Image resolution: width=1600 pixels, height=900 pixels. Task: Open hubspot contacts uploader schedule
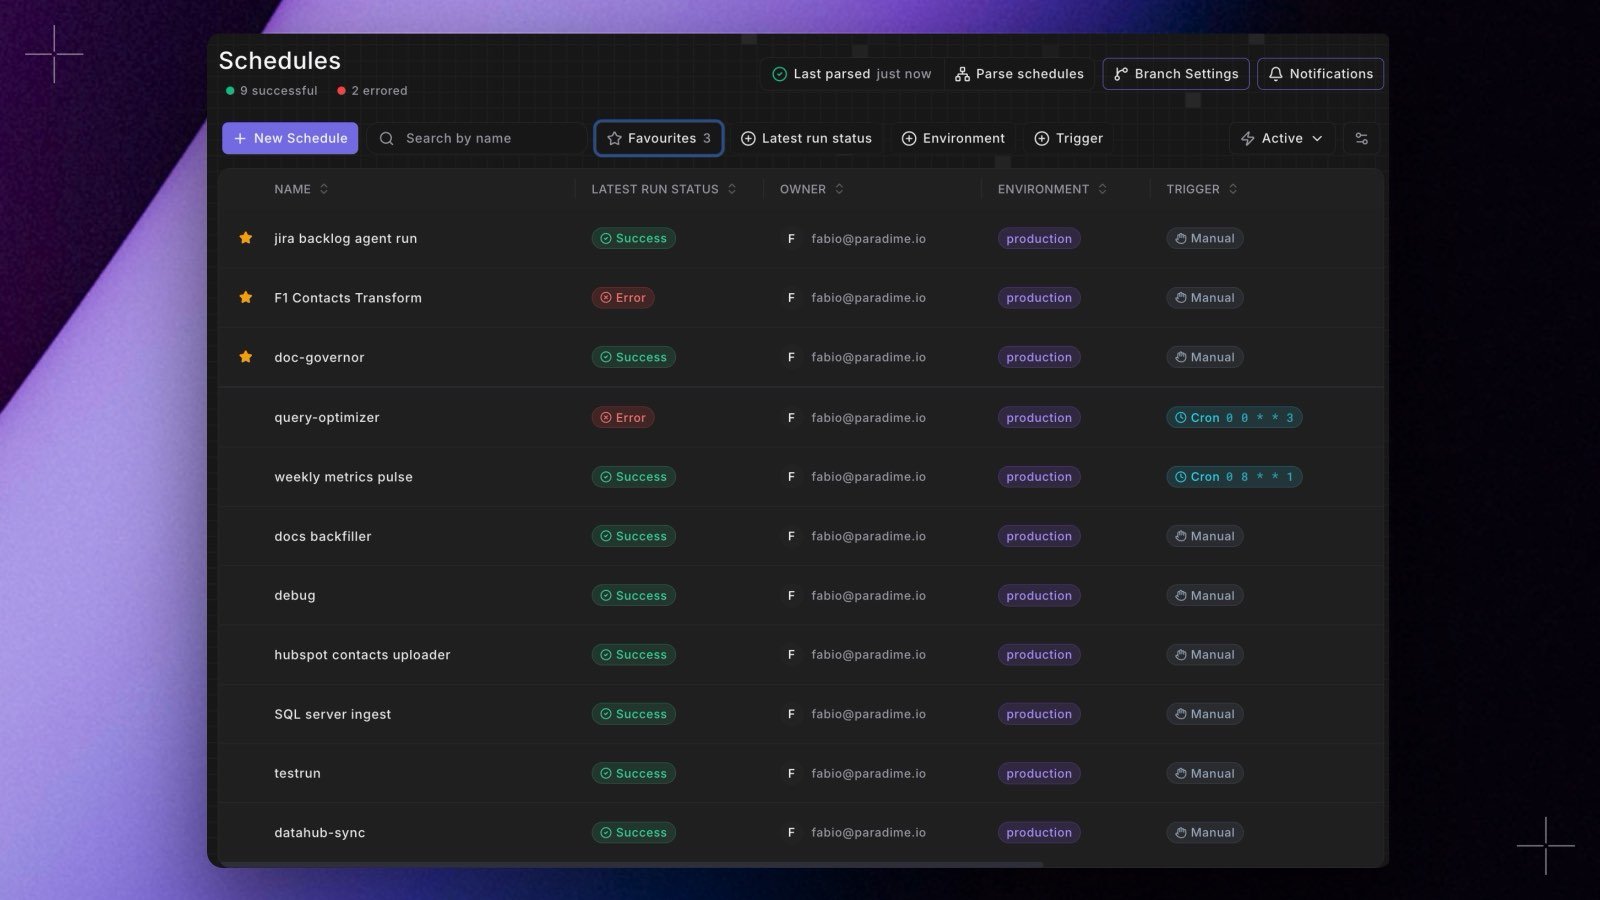[362, 655]
